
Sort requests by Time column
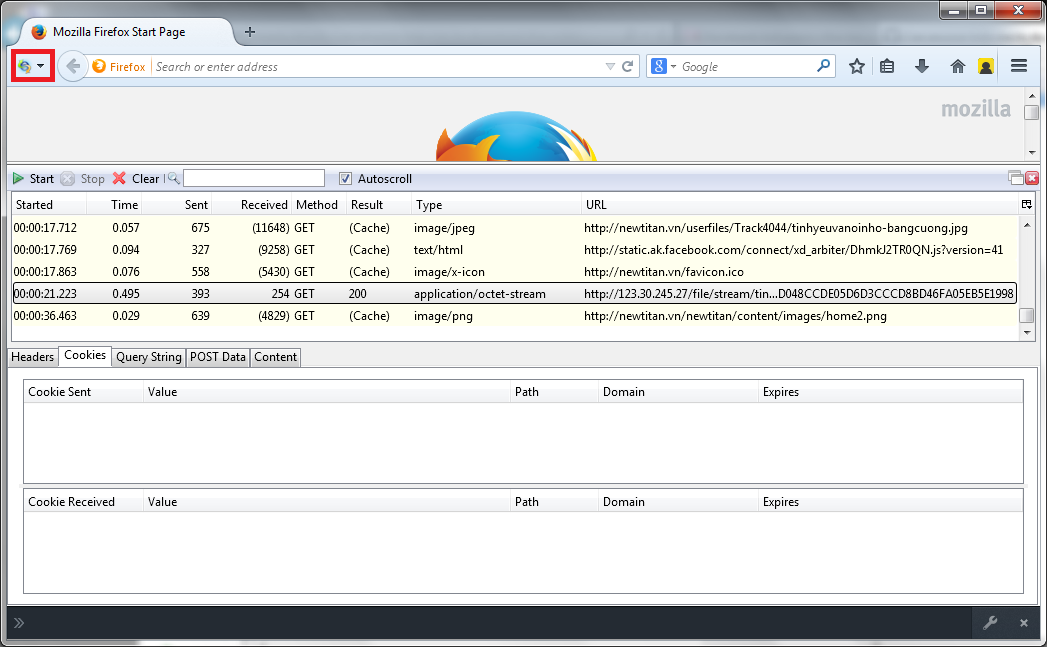point(114,204)
